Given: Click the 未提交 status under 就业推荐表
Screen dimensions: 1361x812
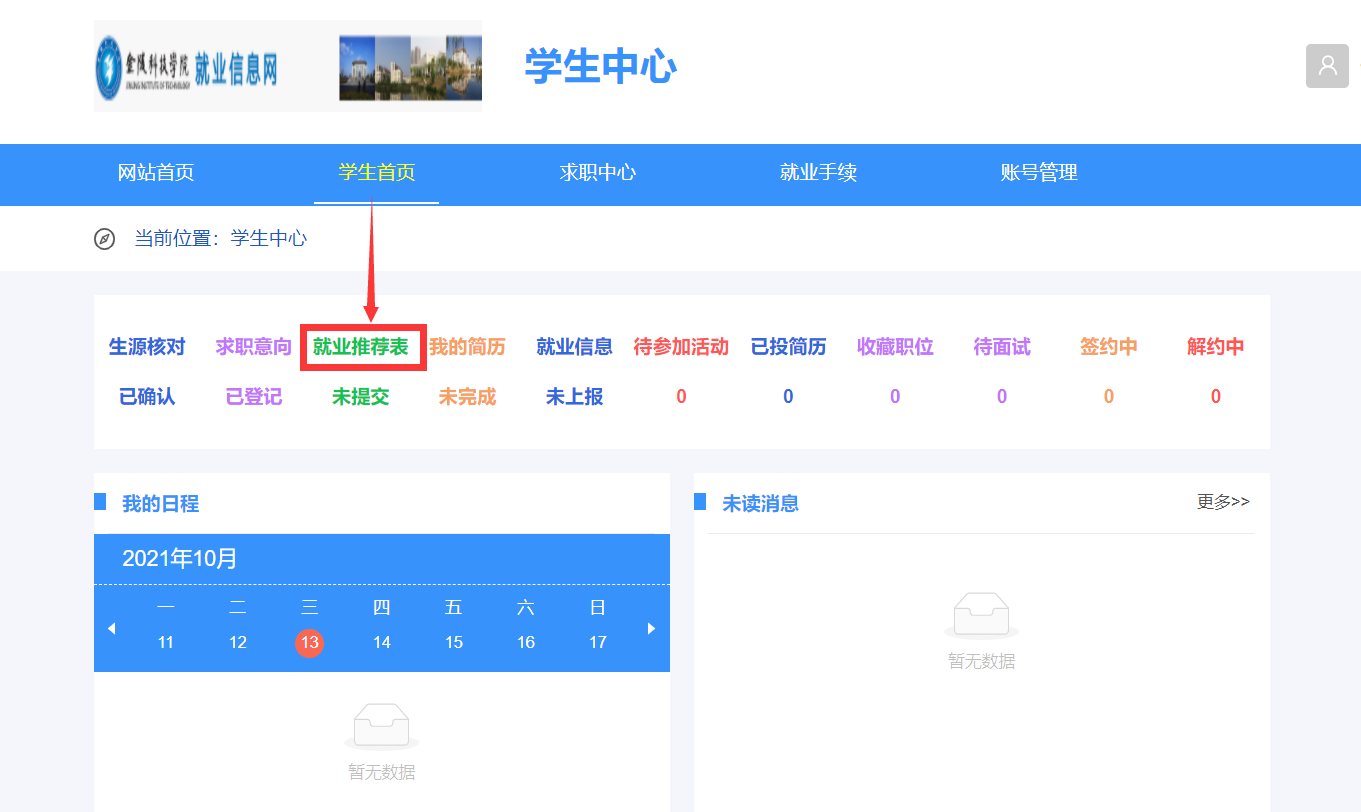Looking at the screenshot, I should pos(361,397).
